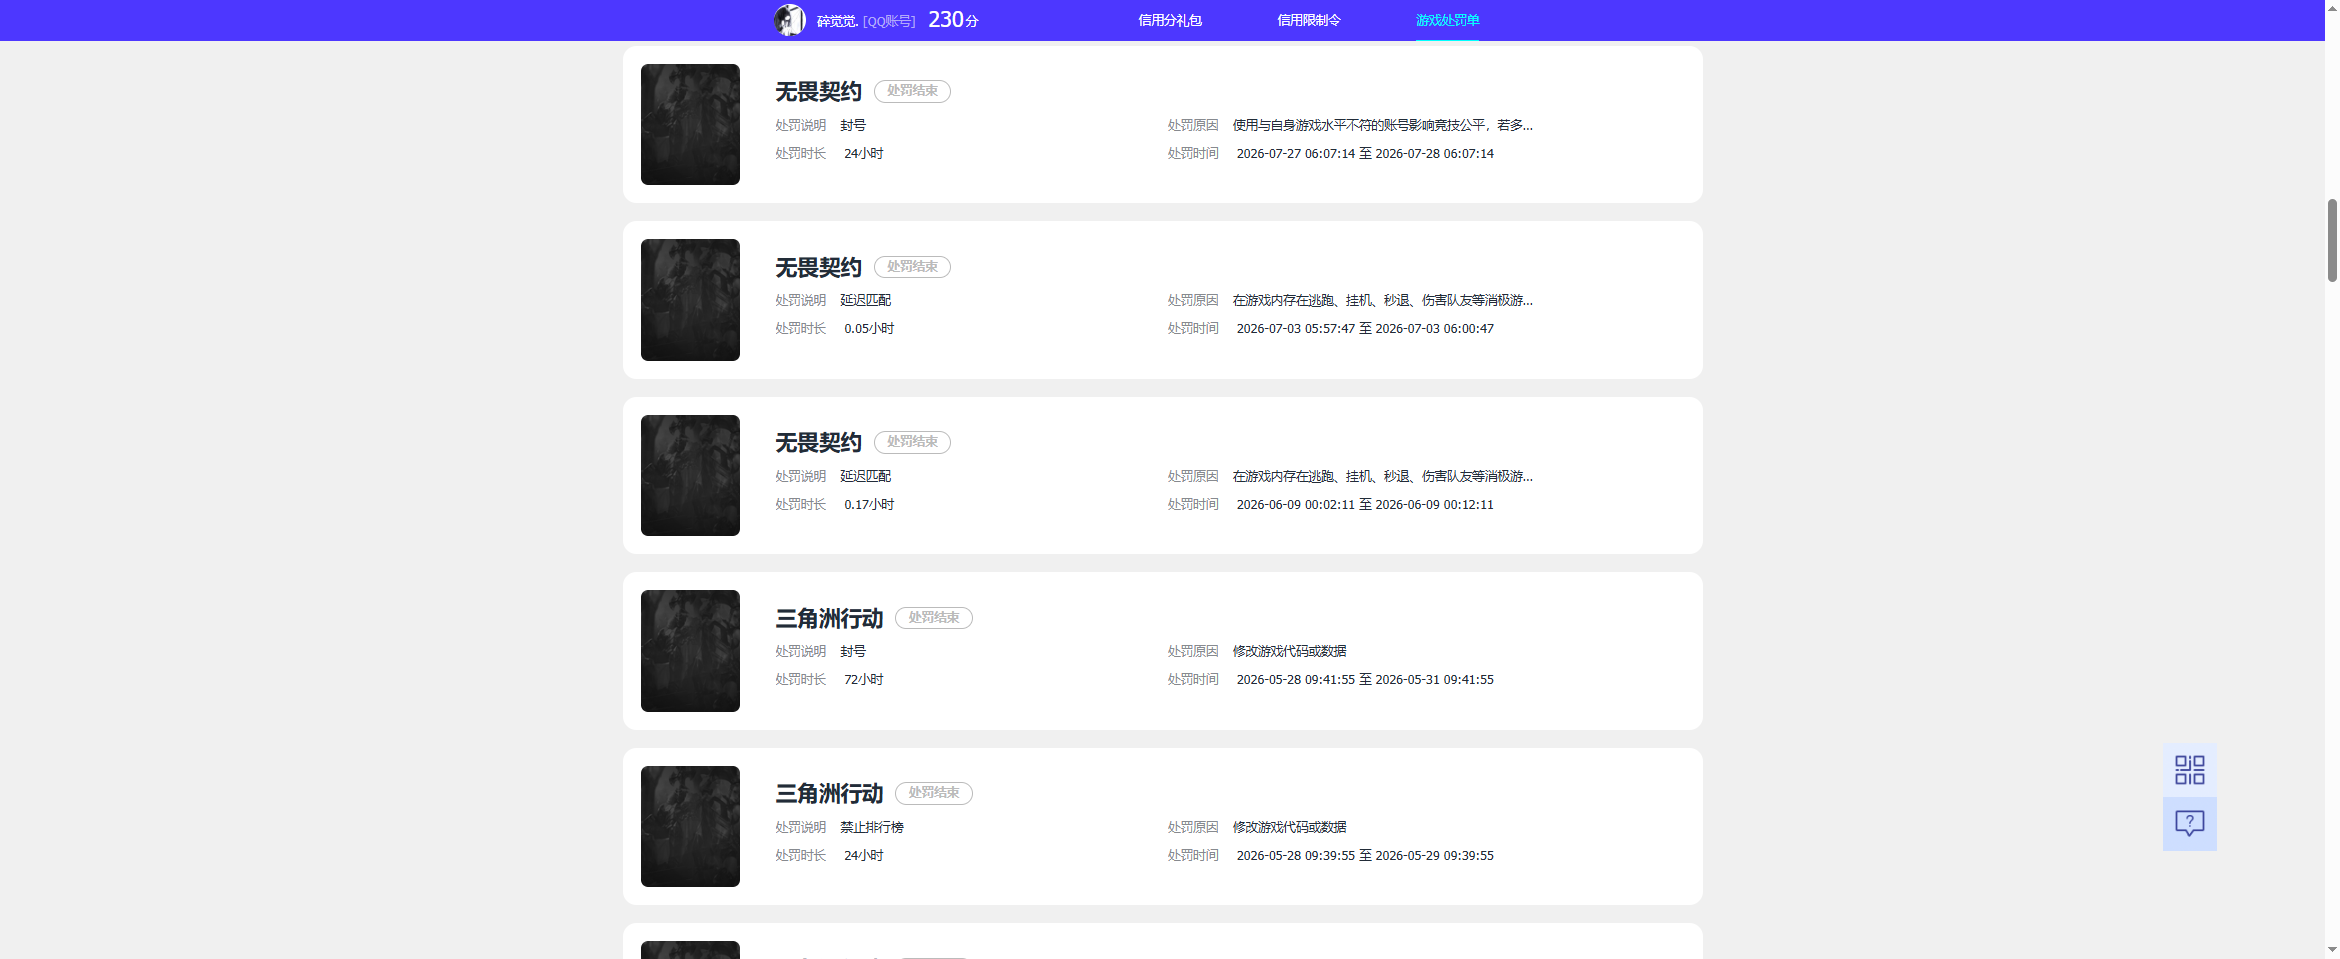The image size is (2340, 959).
Task: Click the page's vertical scrollbar thumb
Action: tap(2332, 241)
